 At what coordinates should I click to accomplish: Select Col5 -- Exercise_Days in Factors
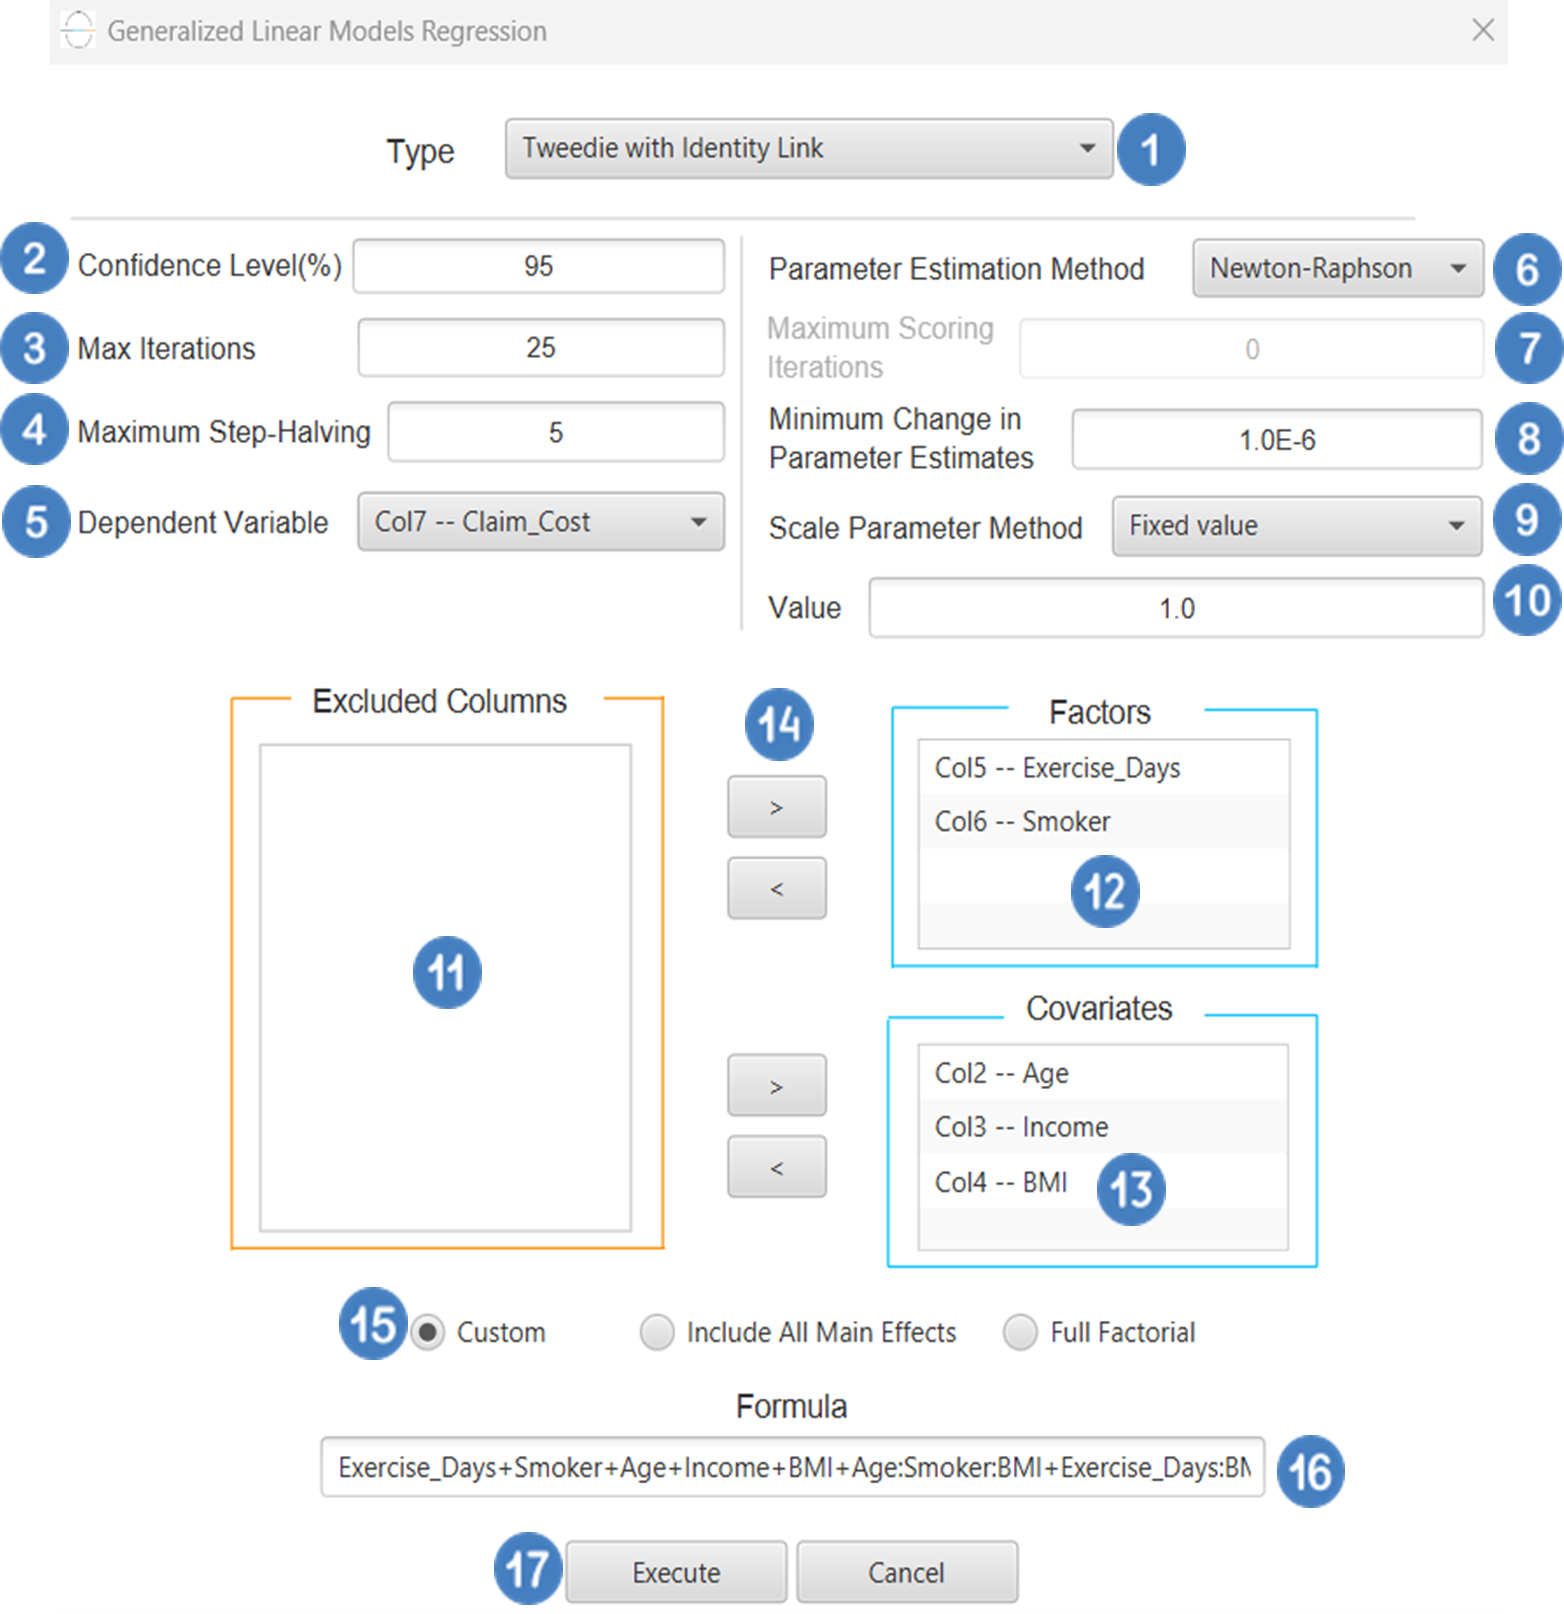click(1104, 767)
